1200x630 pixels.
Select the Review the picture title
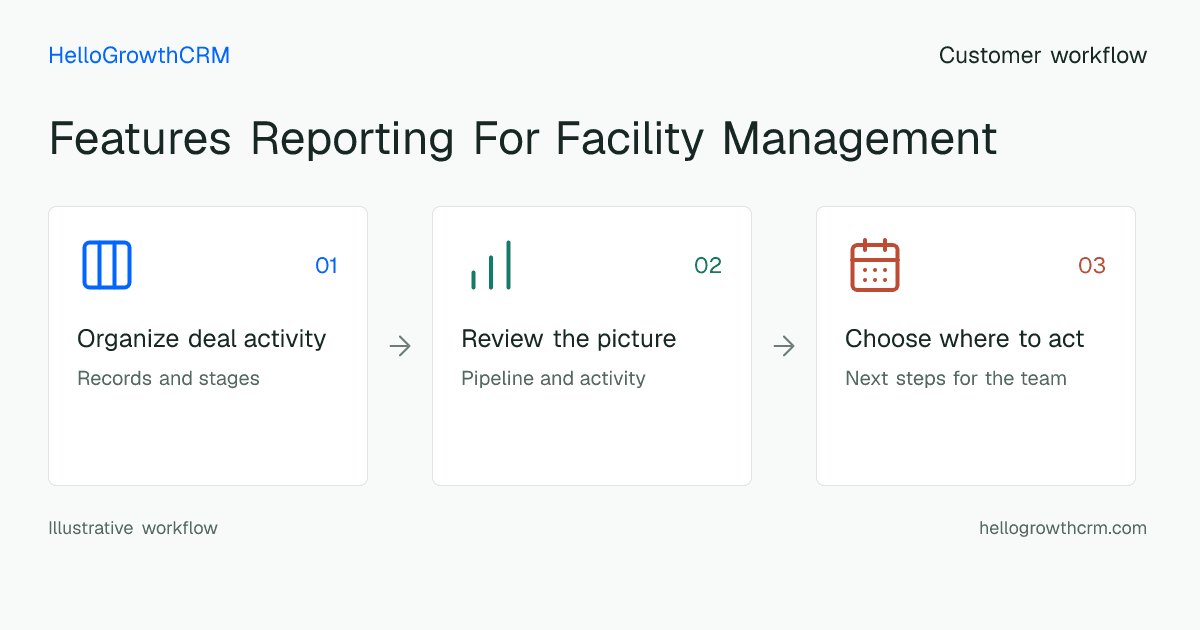569,339
